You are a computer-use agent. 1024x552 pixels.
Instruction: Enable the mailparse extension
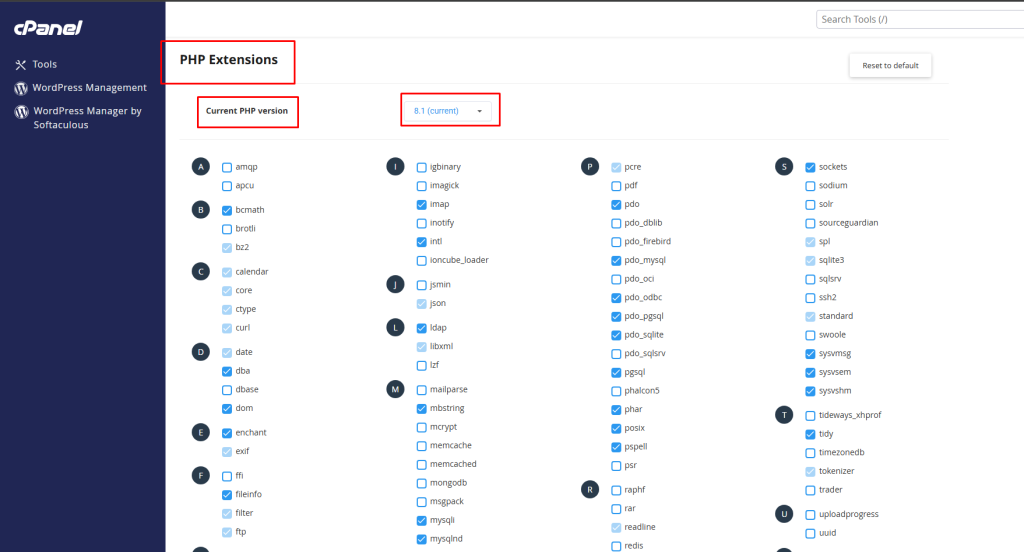[x=421, y=390]
